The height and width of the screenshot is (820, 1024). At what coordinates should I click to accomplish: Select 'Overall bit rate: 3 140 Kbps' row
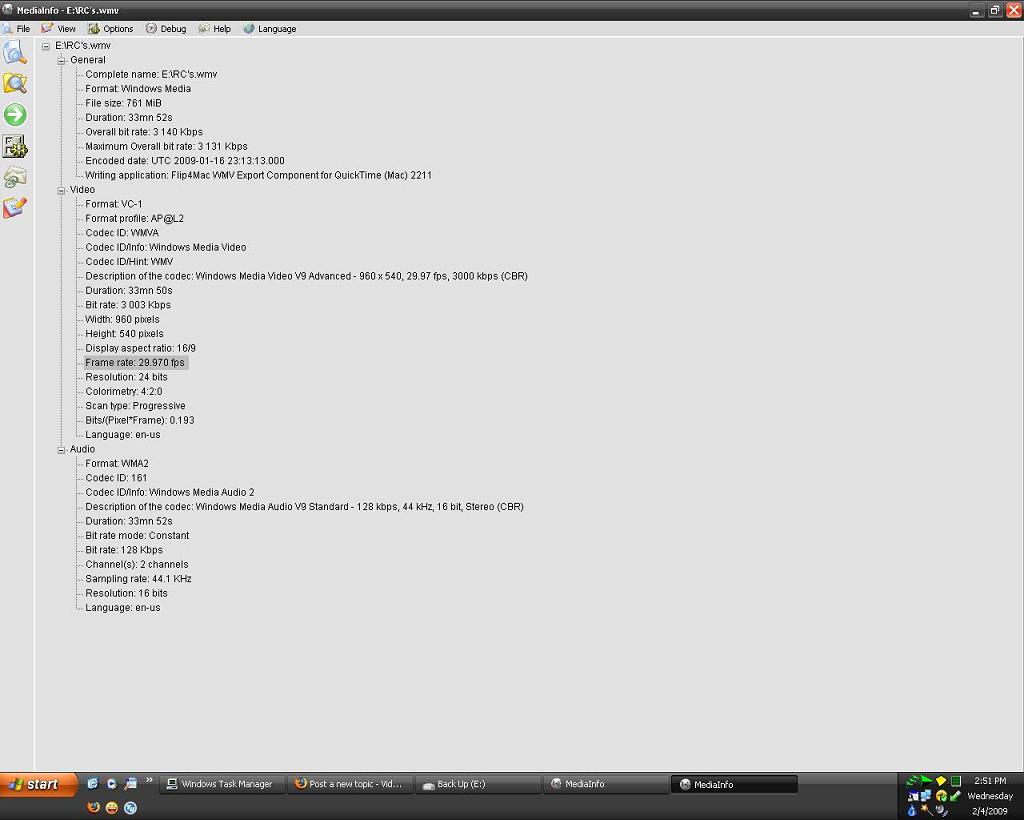point(144,132)
